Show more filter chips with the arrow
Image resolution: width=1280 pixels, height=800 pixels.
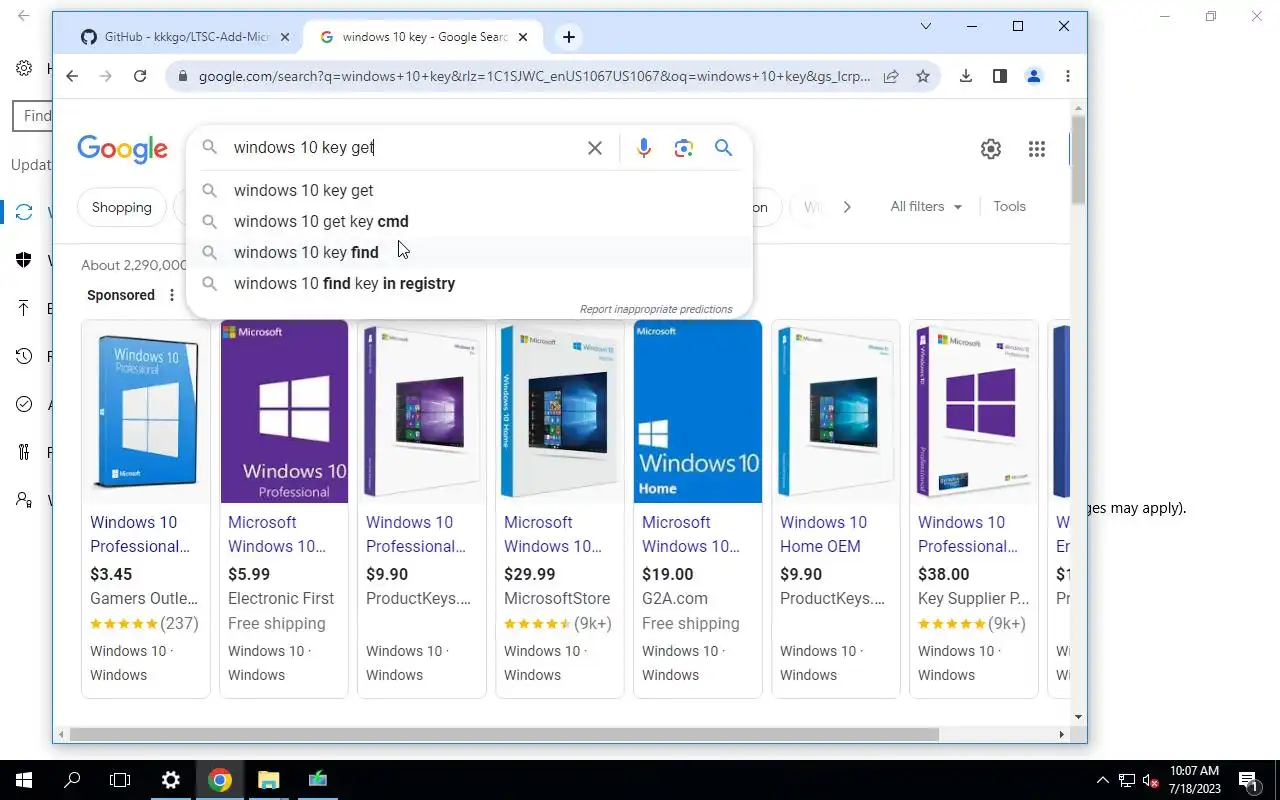click(847, 207)
